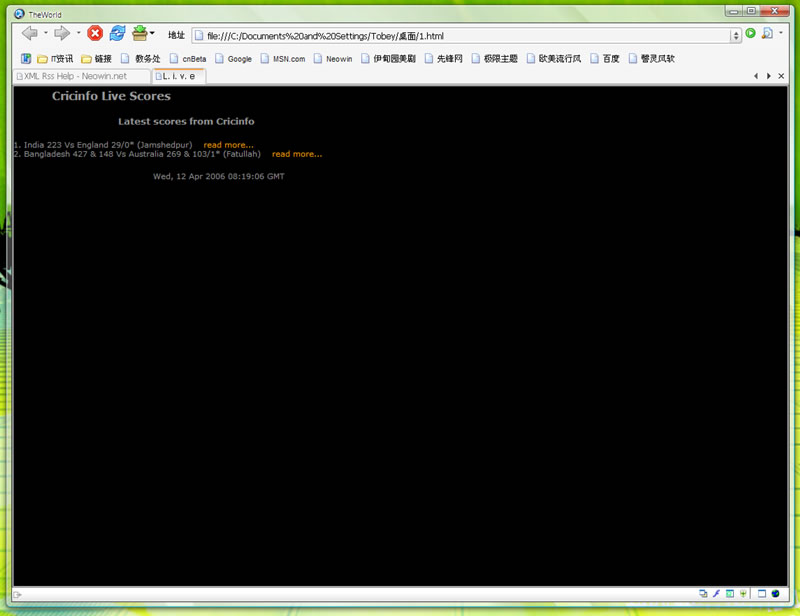
Task: Click the Forward navigation arrow
Action: (x=62, y=33)
